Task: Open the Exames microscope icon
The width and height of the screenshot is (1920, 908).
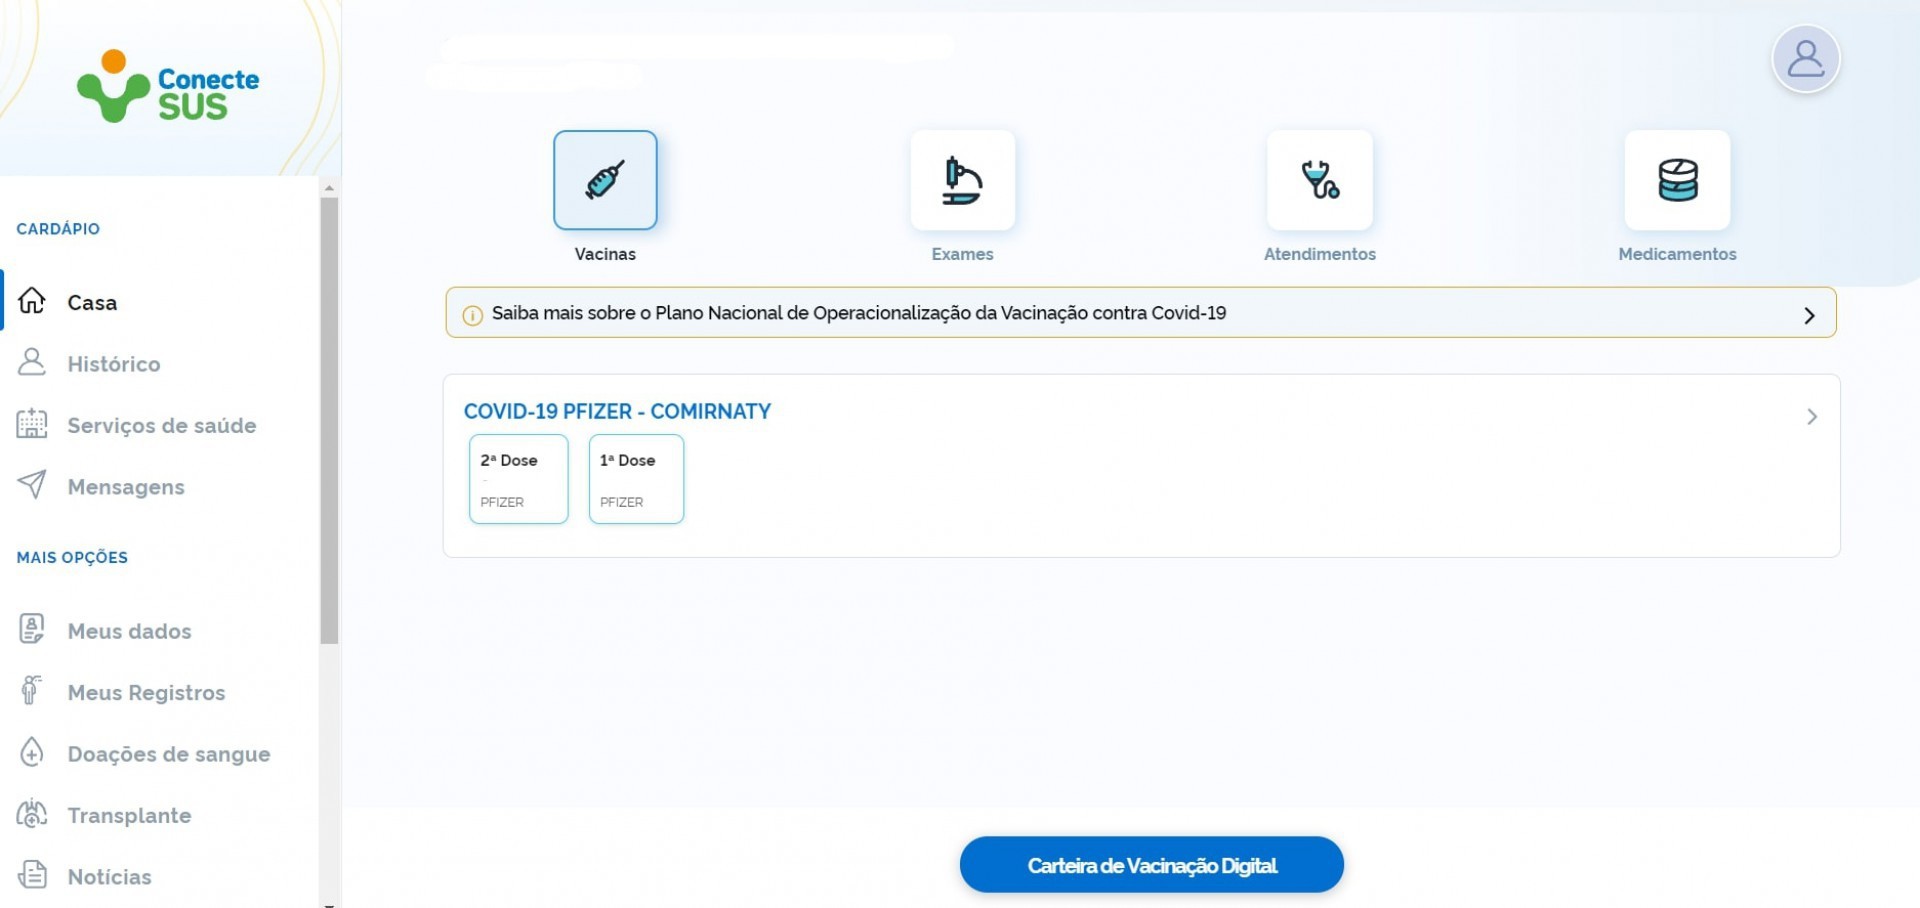Action: tap(962, 180)
